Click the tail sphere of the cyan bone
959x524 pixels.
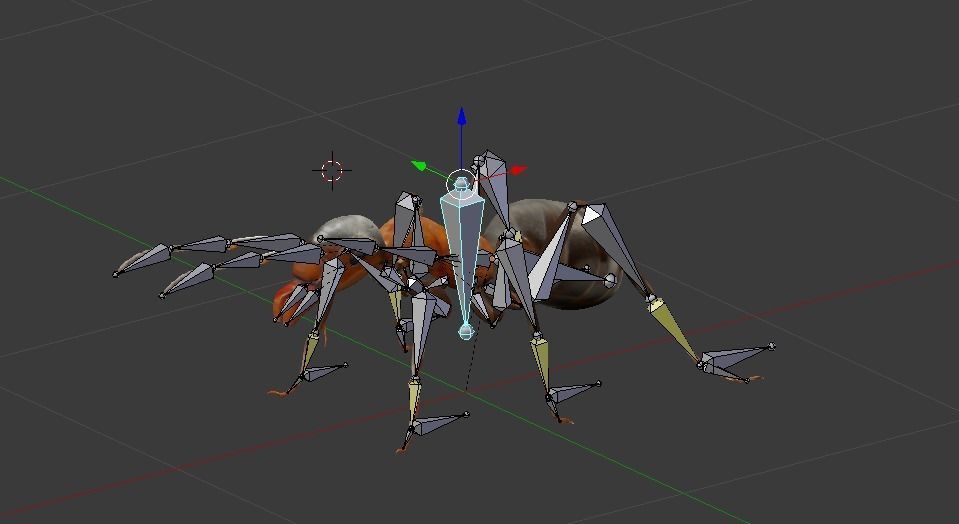coord(466,332)
